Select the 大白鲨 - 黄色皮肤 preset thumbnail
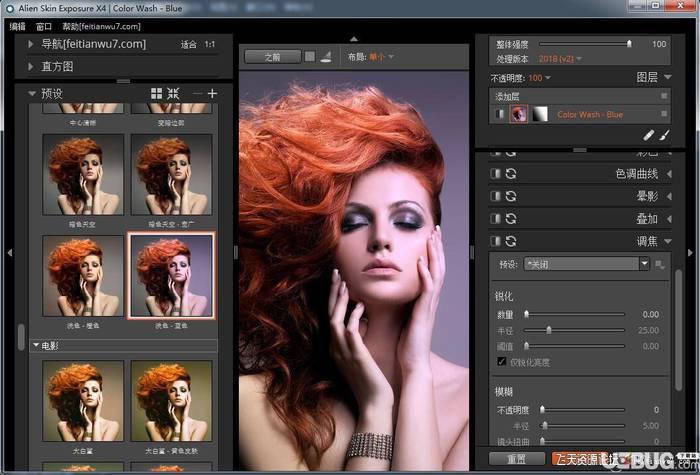 (x=171, y=401)
